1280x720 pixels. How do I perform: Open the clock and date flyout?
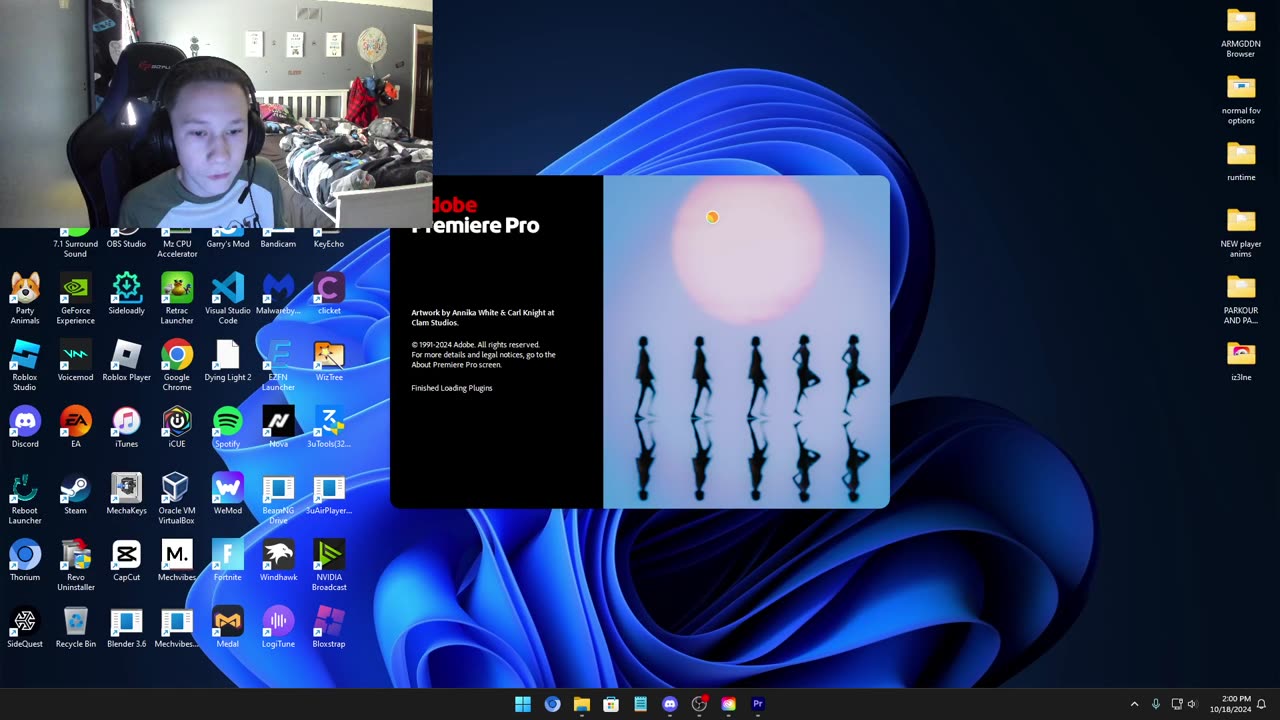[1229, 704]
